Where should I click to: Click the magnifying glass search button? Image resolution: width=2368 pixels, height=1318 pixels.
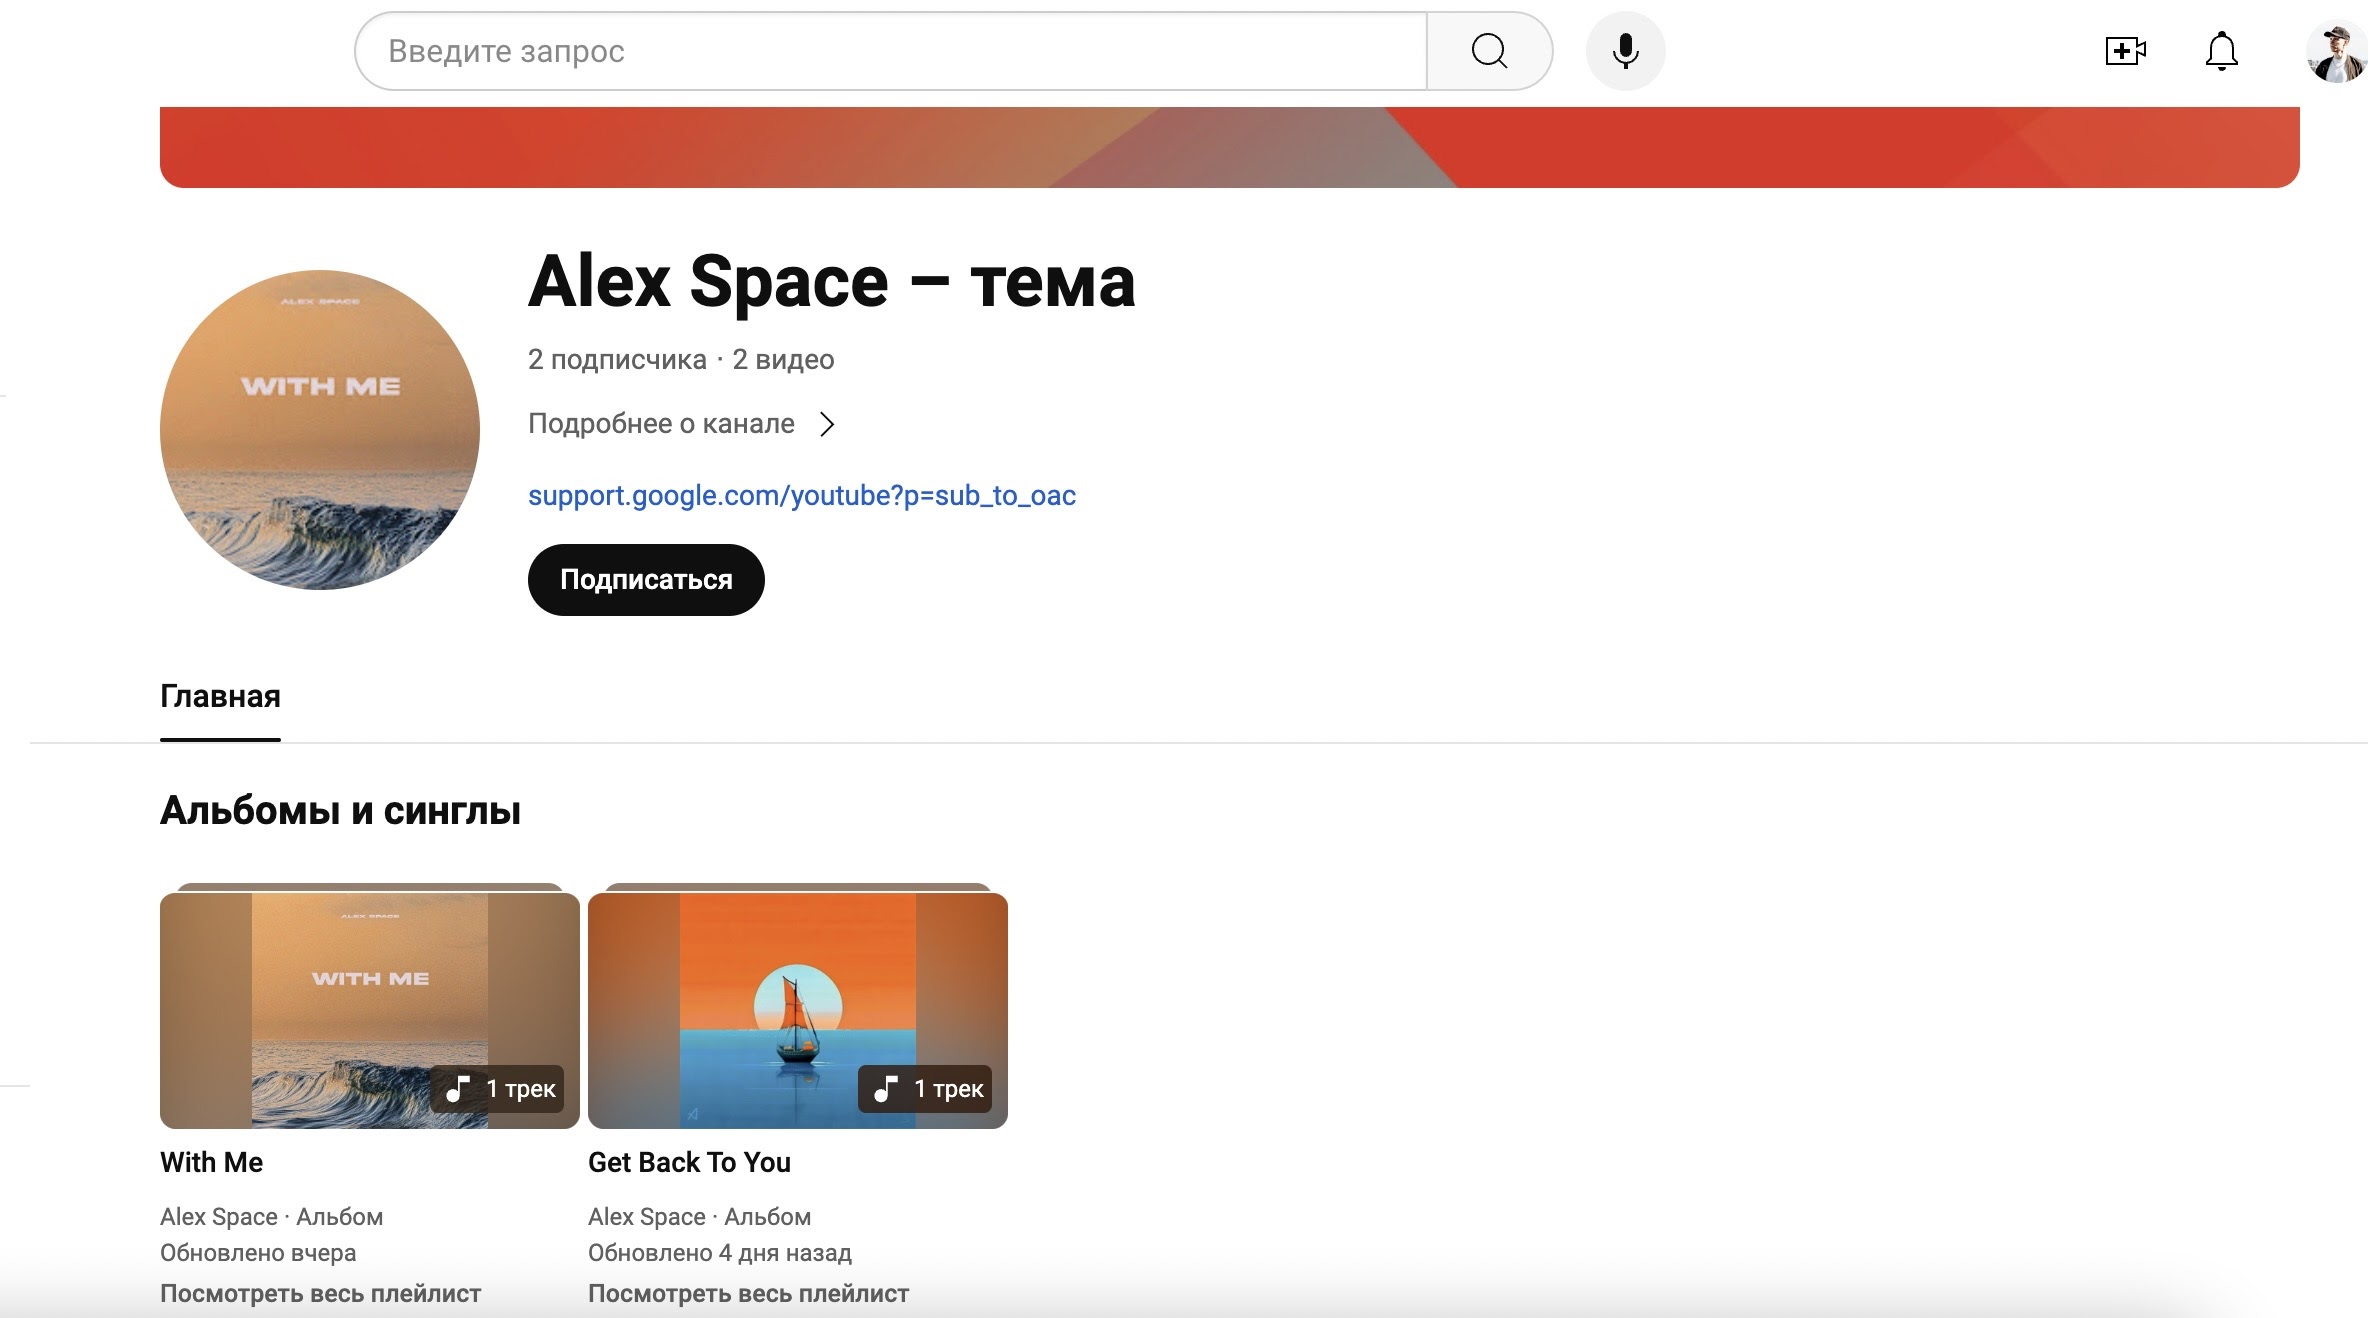[1489, 51]
